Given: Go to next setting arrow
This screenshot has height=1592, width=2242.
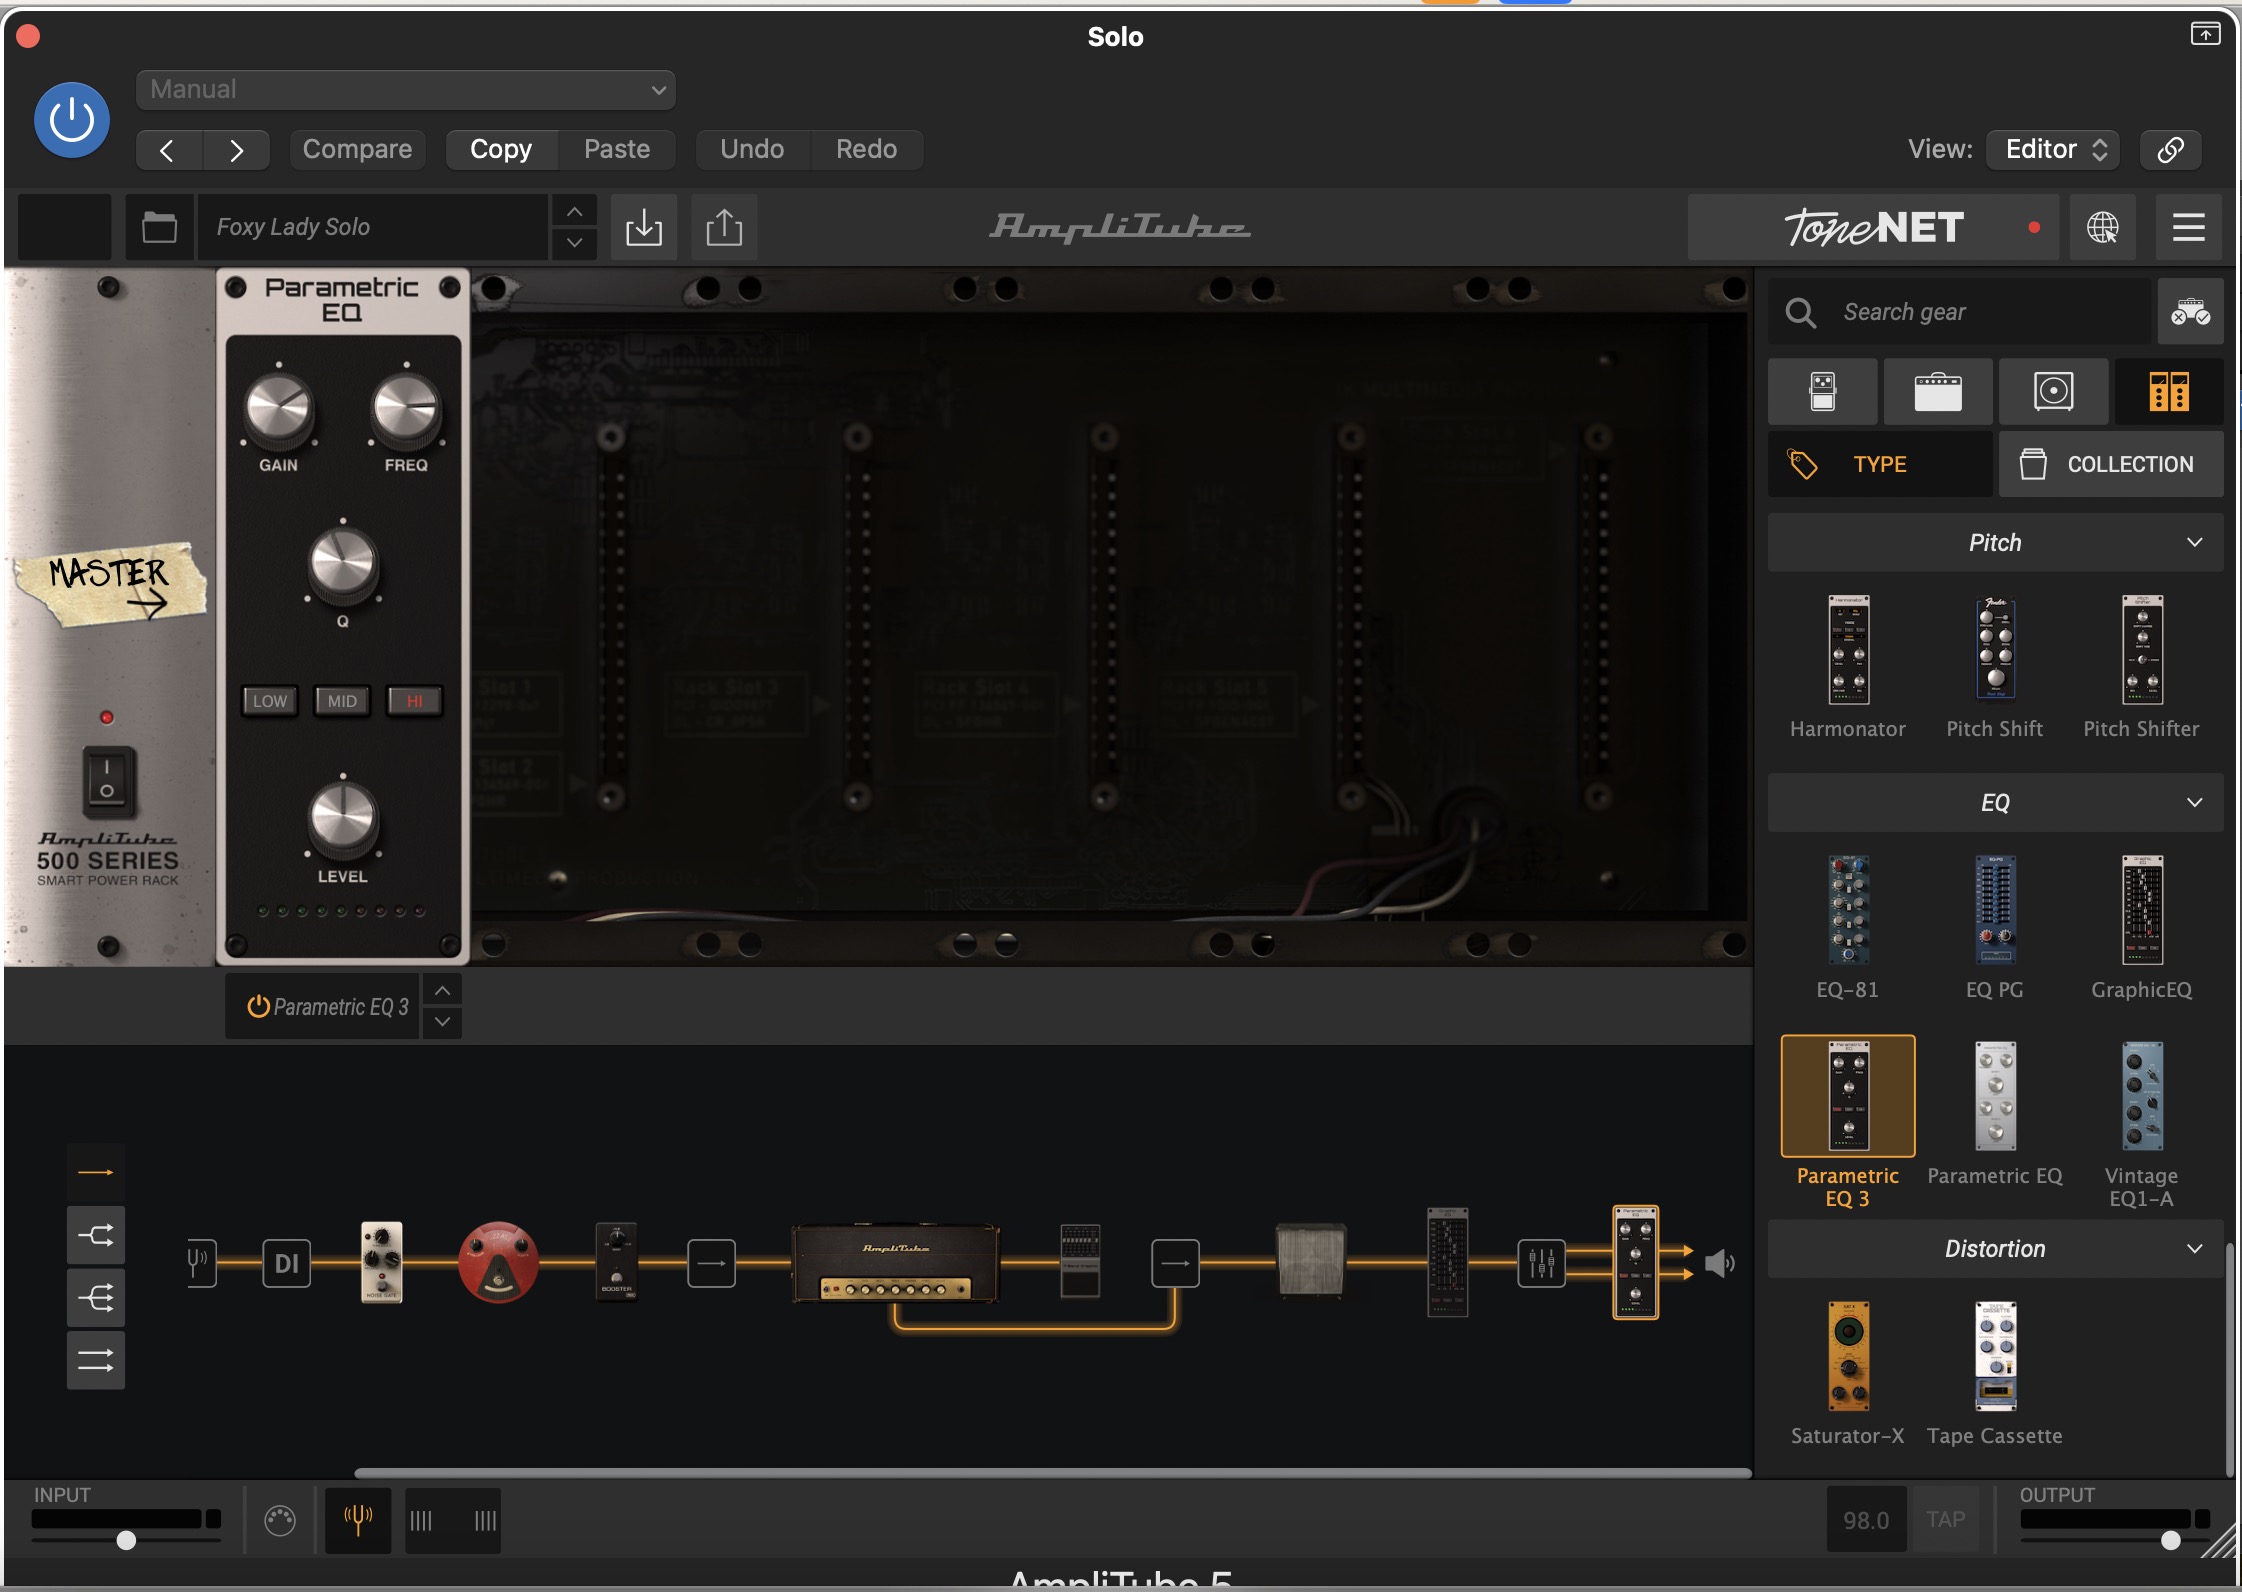Looking at the screenshot, I should click(236, 150).
